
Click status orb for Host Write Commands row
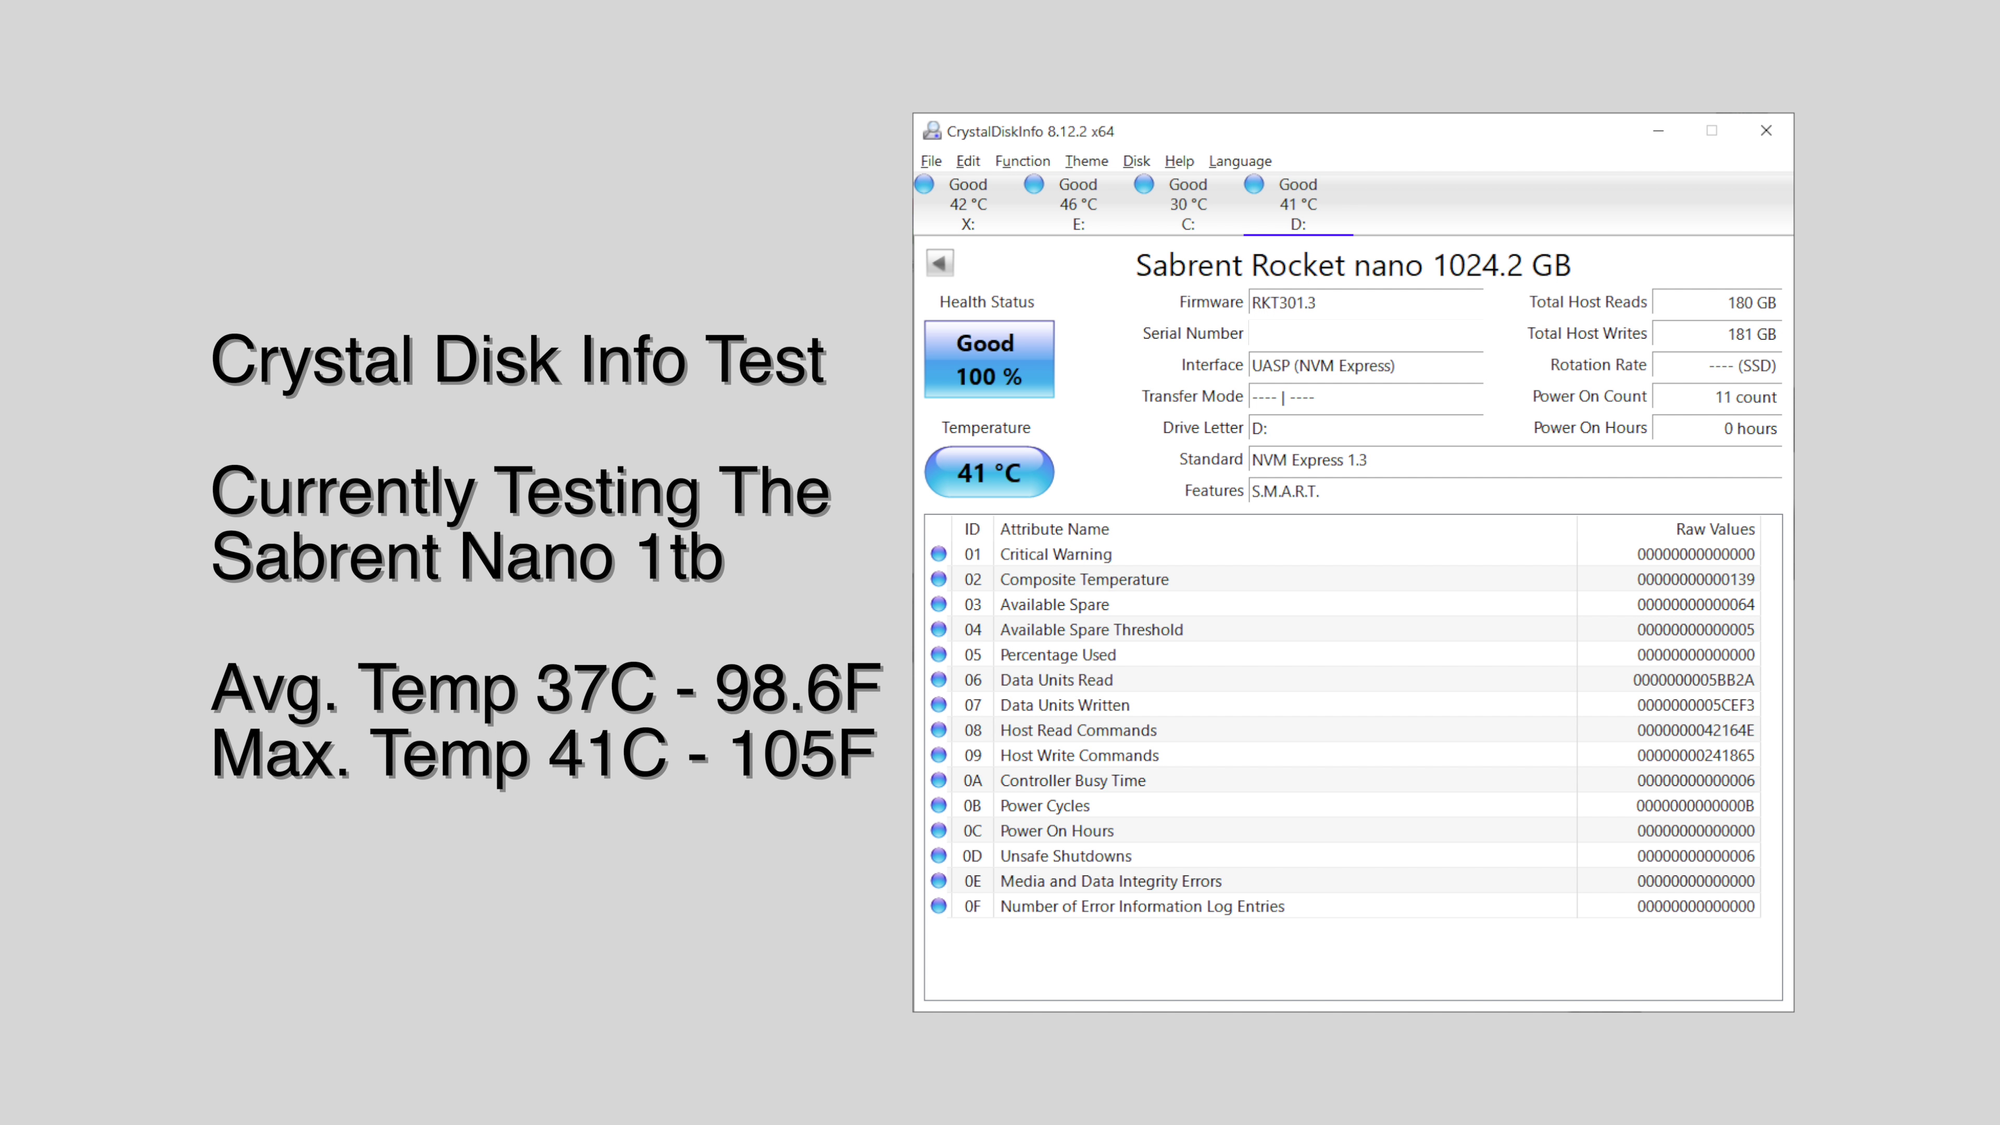point(939,755)
